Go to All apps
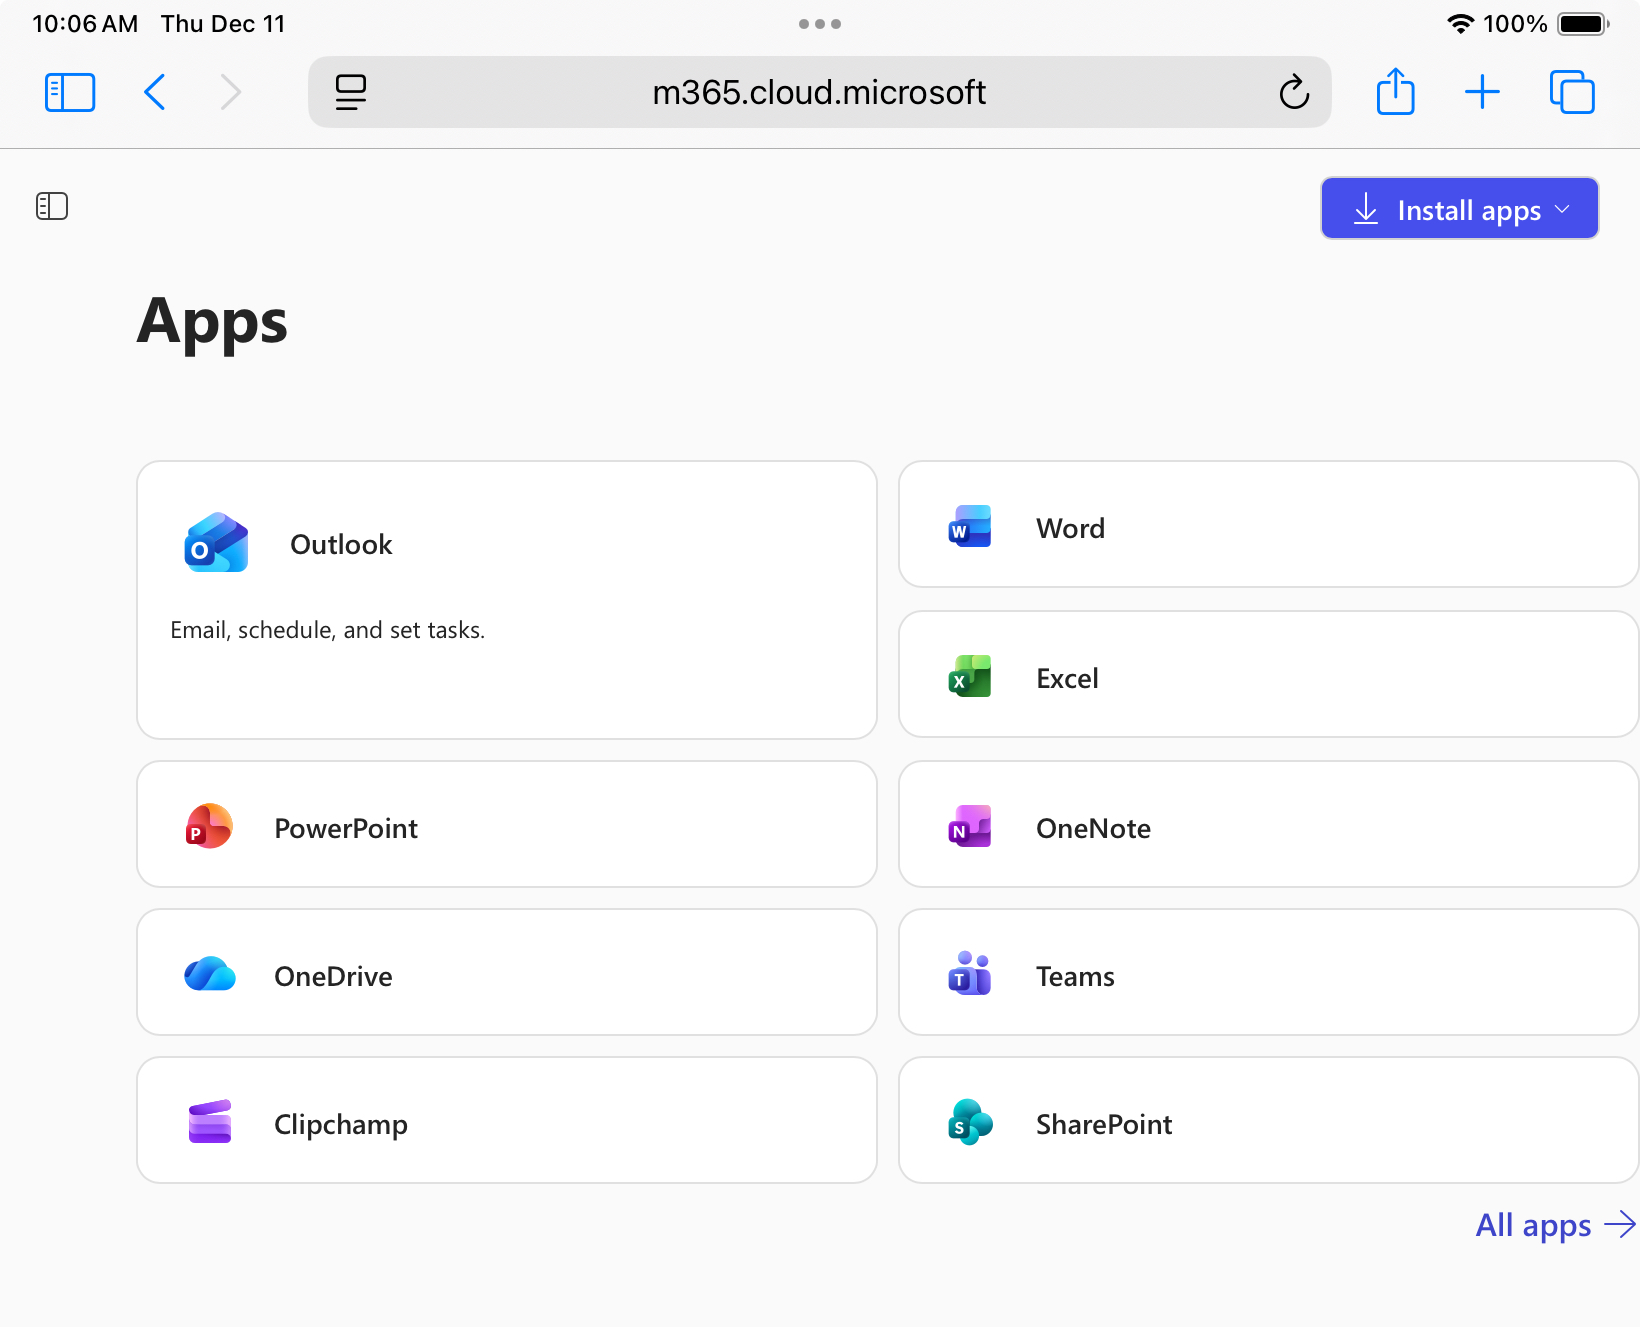1640x1327 pixels. click(1532, 1225)
